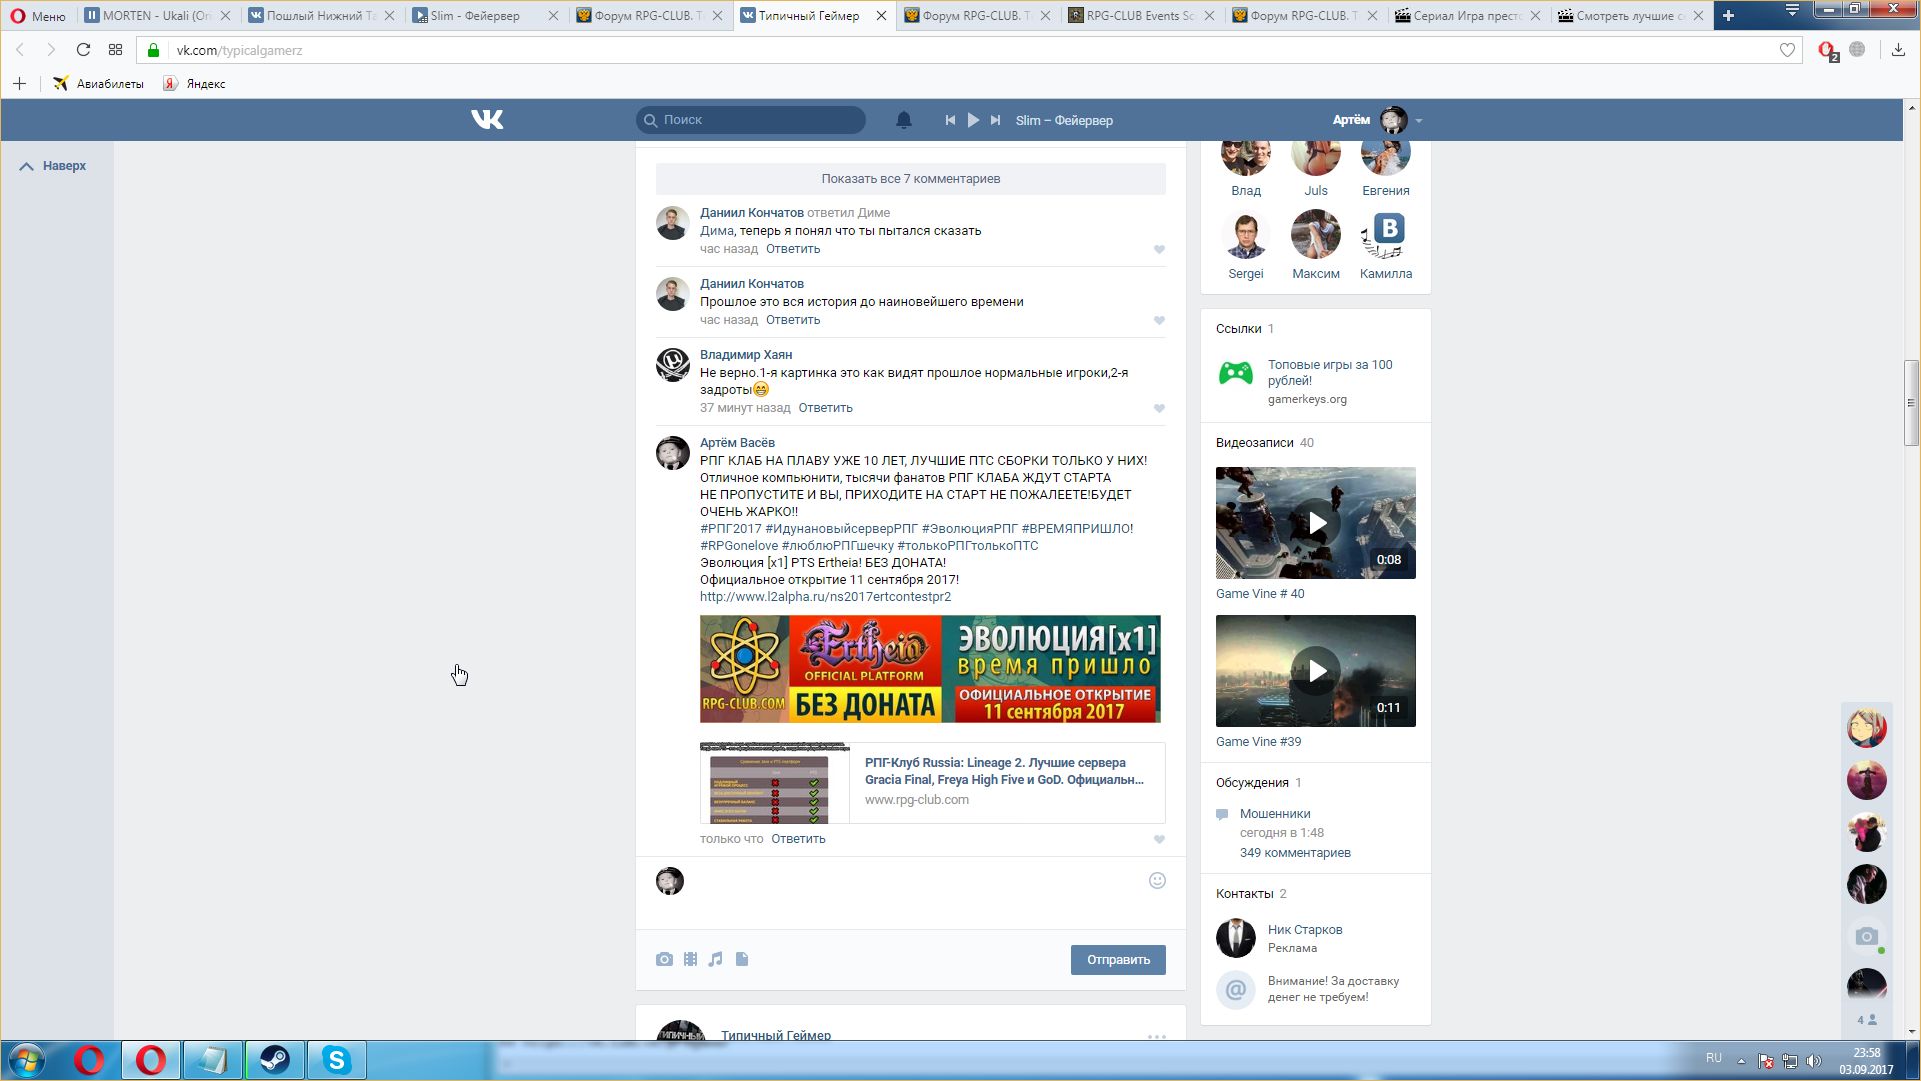Play the Game Vine # 40 video
This screenshot has height=1081, width=1921.
(1316, 523)
